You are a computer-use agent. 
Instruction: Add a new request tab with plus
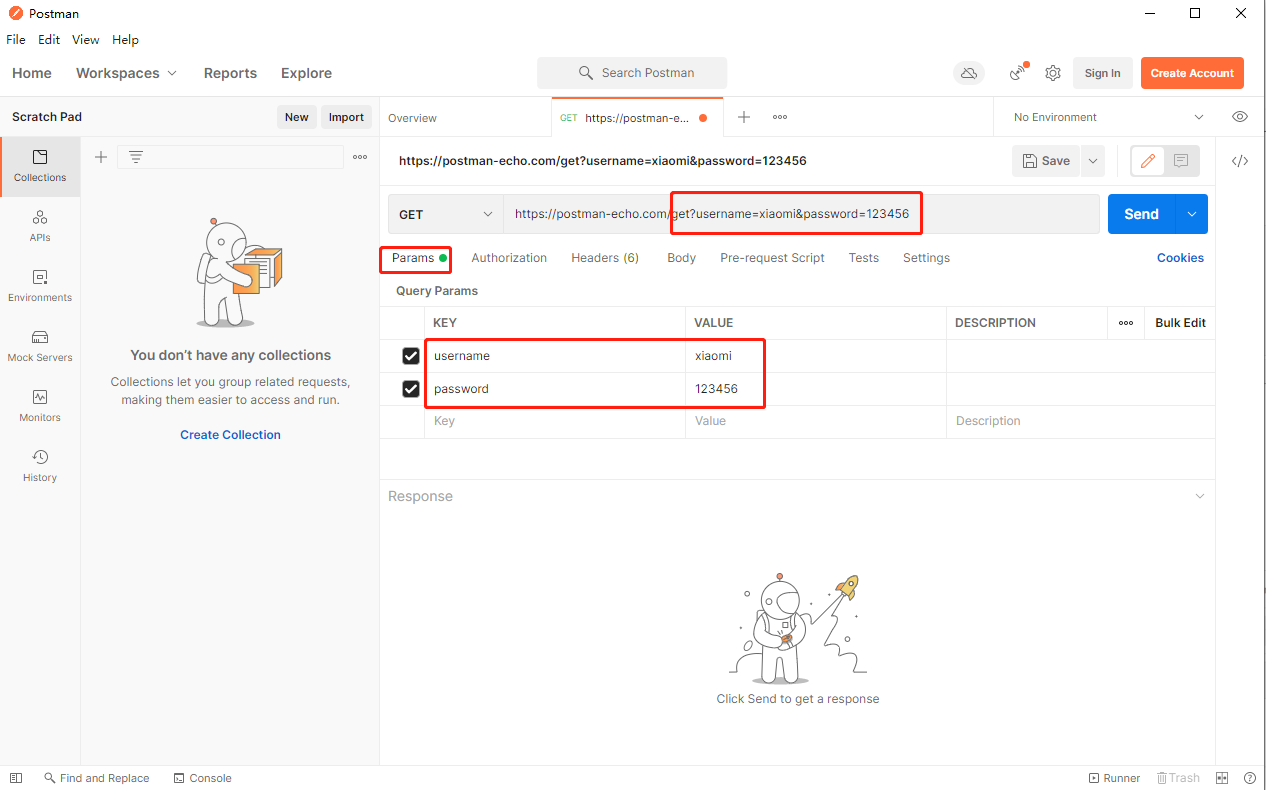pos(744,117)
